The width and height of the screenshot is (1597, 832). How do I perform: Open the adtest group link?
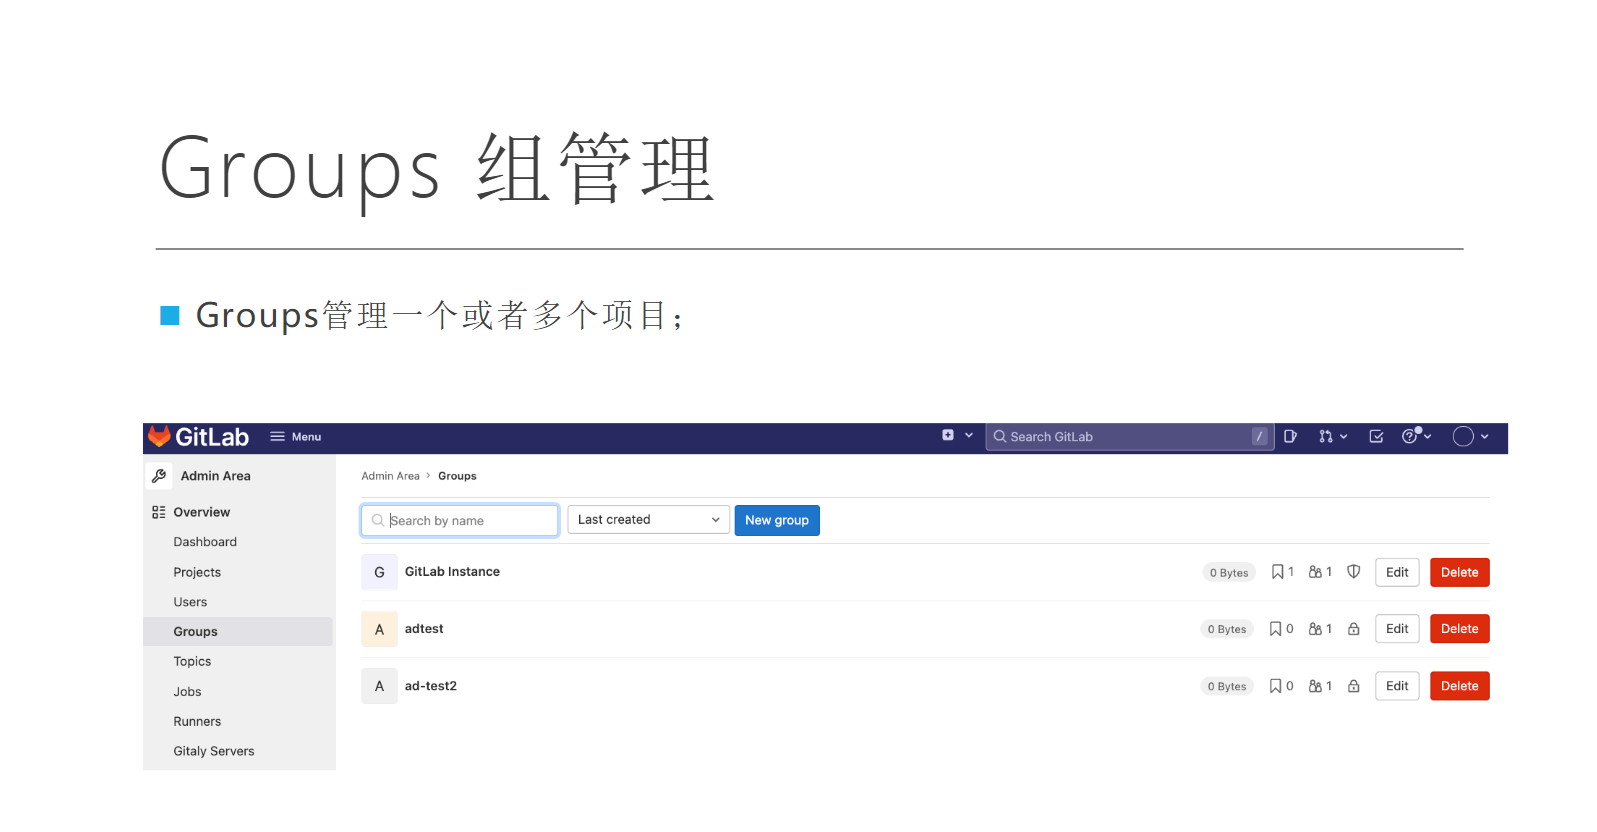click(x=424, y=629)
